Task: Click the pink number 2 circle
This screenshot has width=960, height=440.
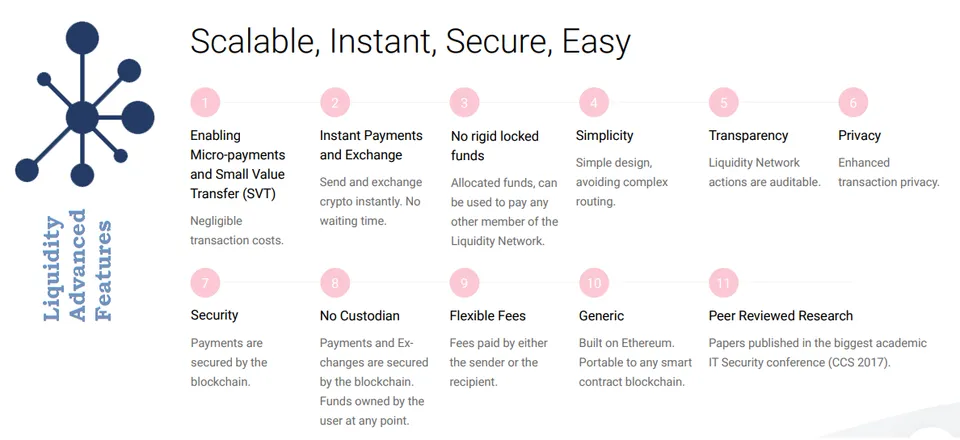Action: (335, 103)
